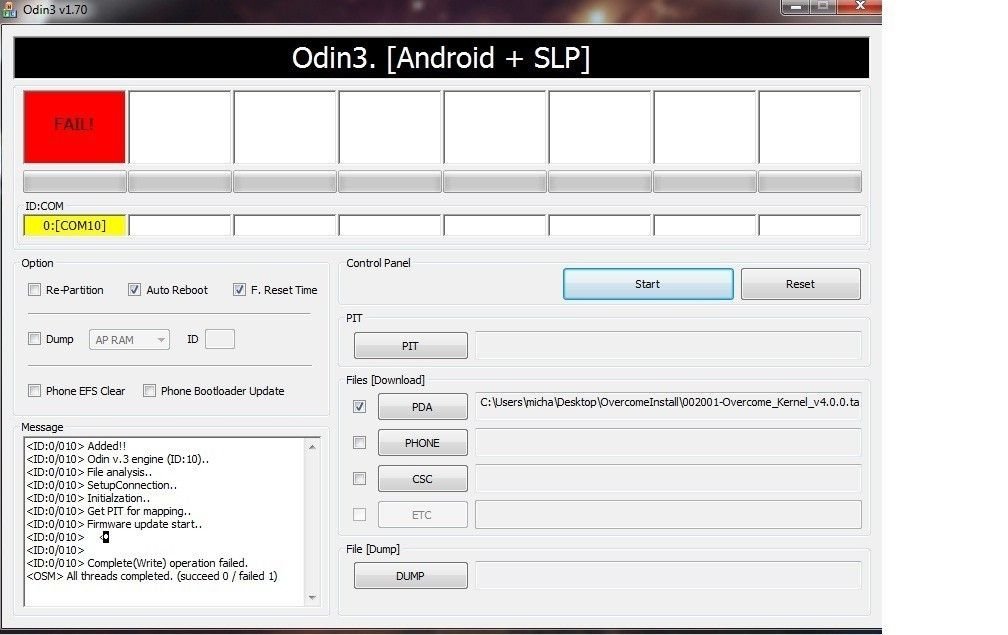Screen dimensions: 1008x635
Task: Click the red FAIL! status box
Action: click(75, 127)
